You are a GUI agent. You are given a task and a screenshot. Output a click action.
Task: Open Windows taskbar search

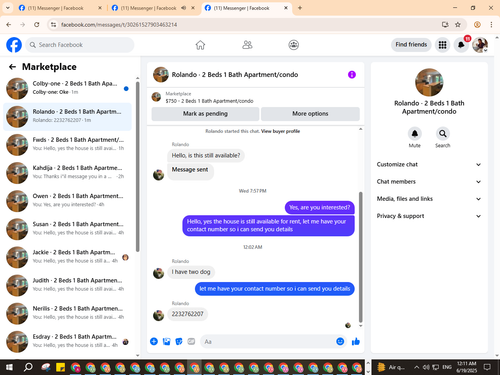point(28,367)
